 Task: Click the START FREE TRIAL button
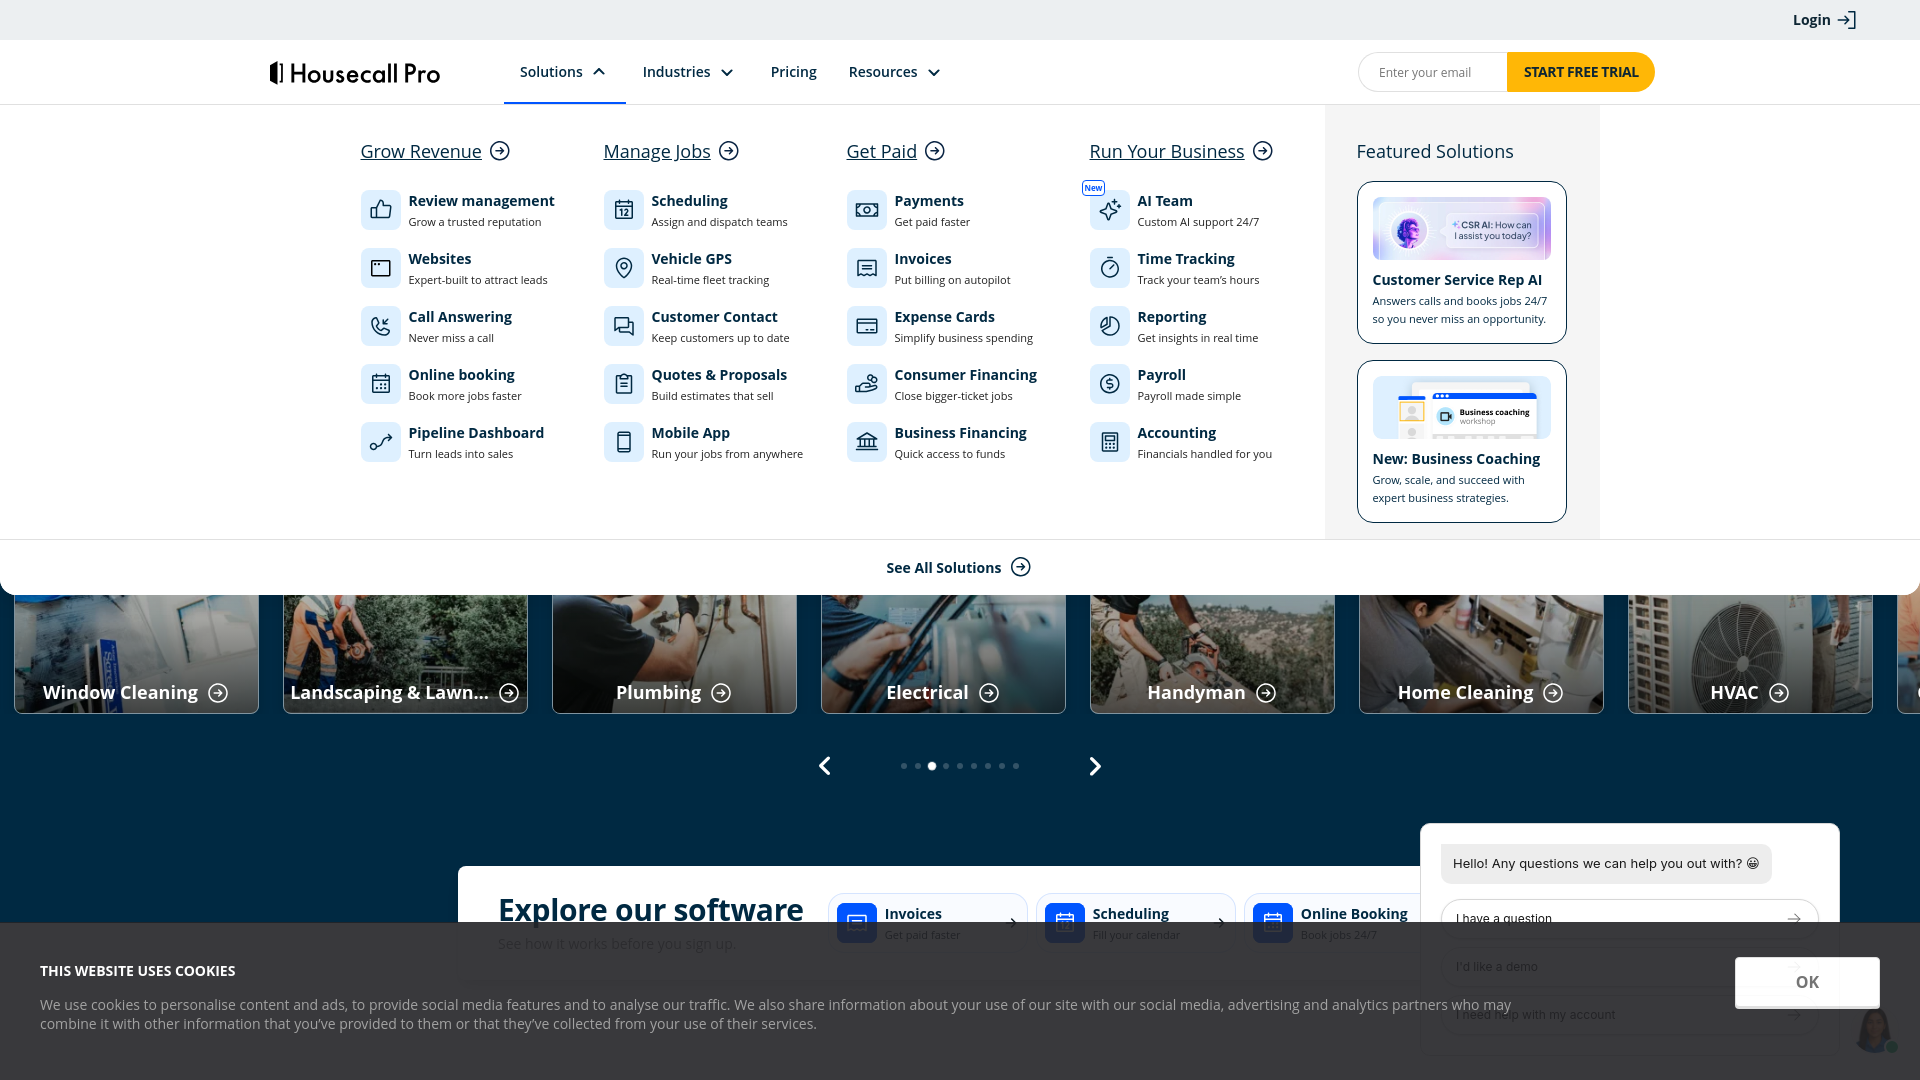pos(1581,72)
